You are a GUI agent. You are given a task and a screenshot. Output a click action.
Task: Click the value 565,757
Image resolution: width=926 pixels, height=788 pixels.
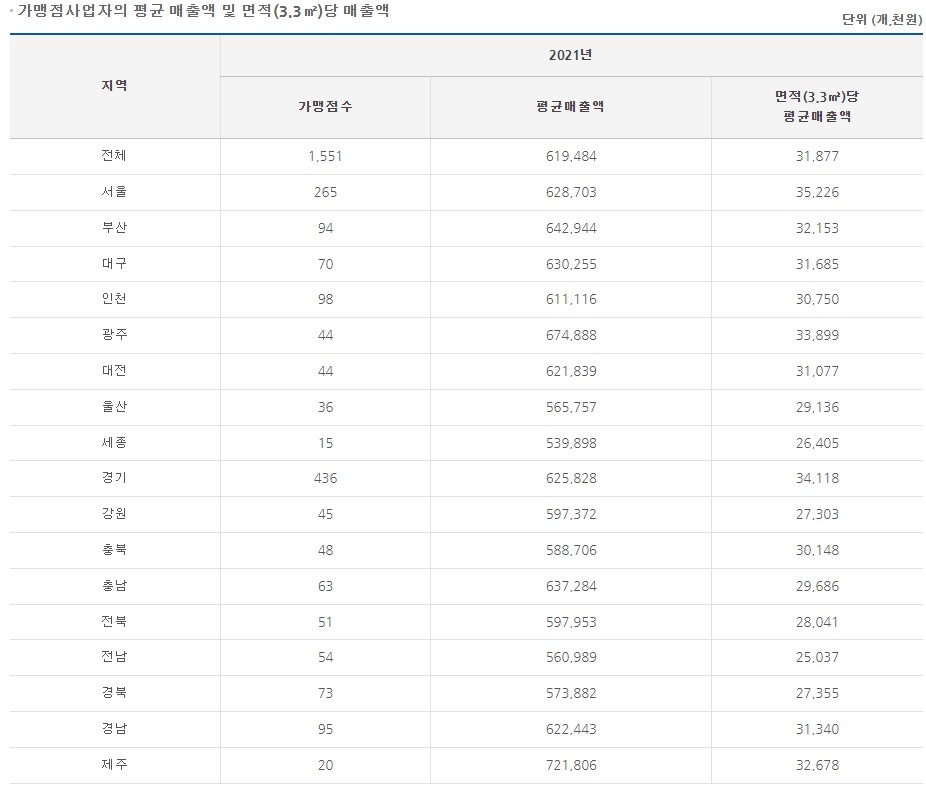571,408
